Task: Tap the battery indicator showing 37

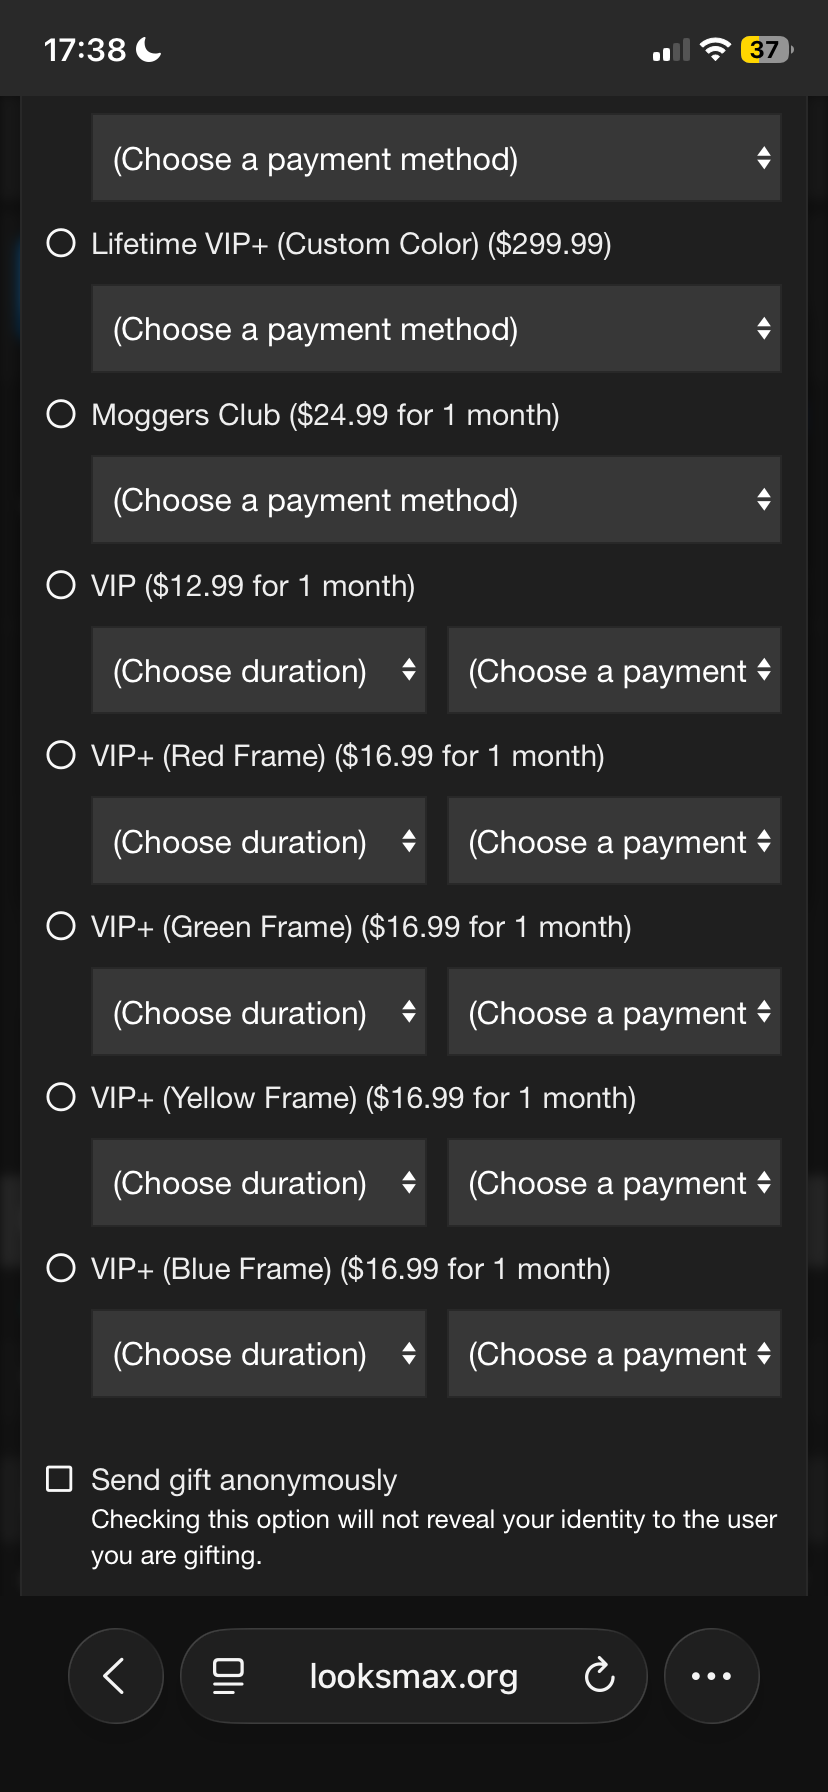Action: point(767,49)
